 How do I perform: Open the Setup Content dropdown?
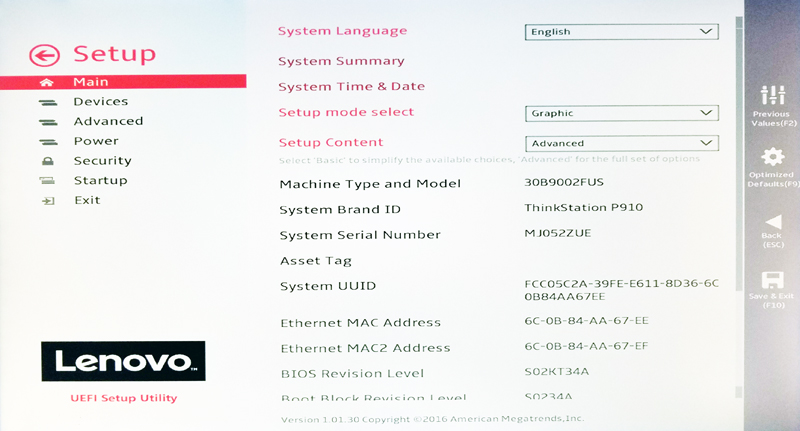pyautogui.click(x=621, y=143)
